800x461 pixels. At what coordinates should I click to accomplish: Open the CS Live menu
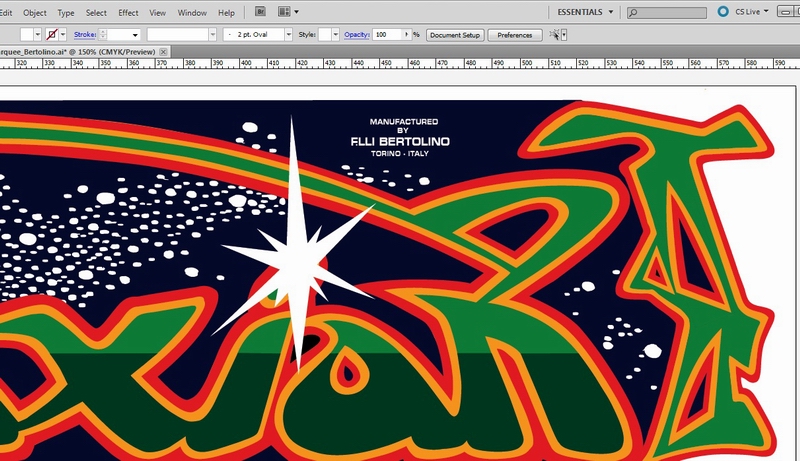click(752, 11)
